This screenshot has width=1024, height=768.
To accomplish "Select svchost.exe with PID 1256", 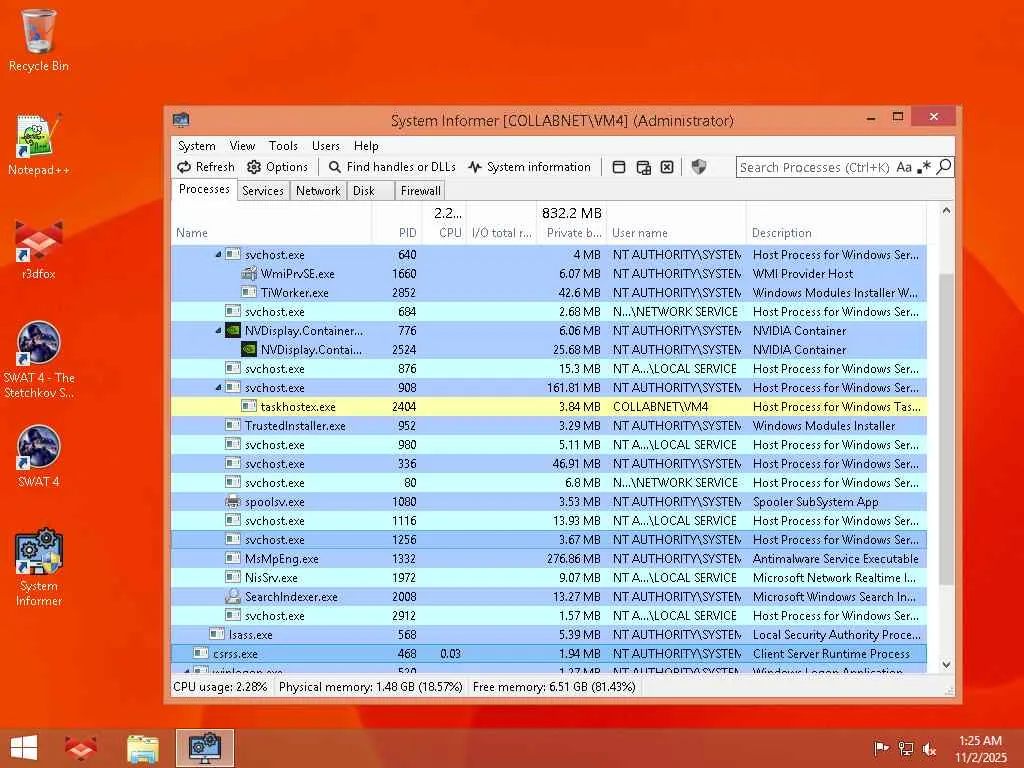I will tap(549, 539).
